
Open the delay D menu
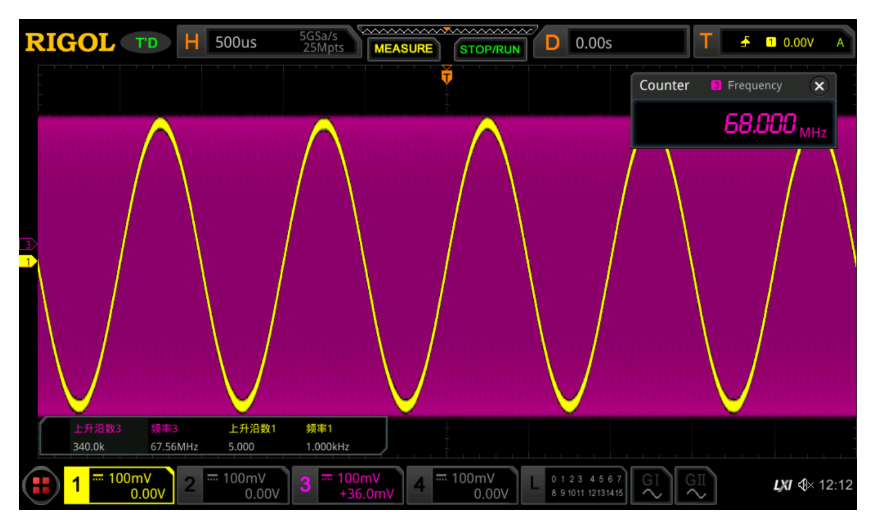point(552,42)
